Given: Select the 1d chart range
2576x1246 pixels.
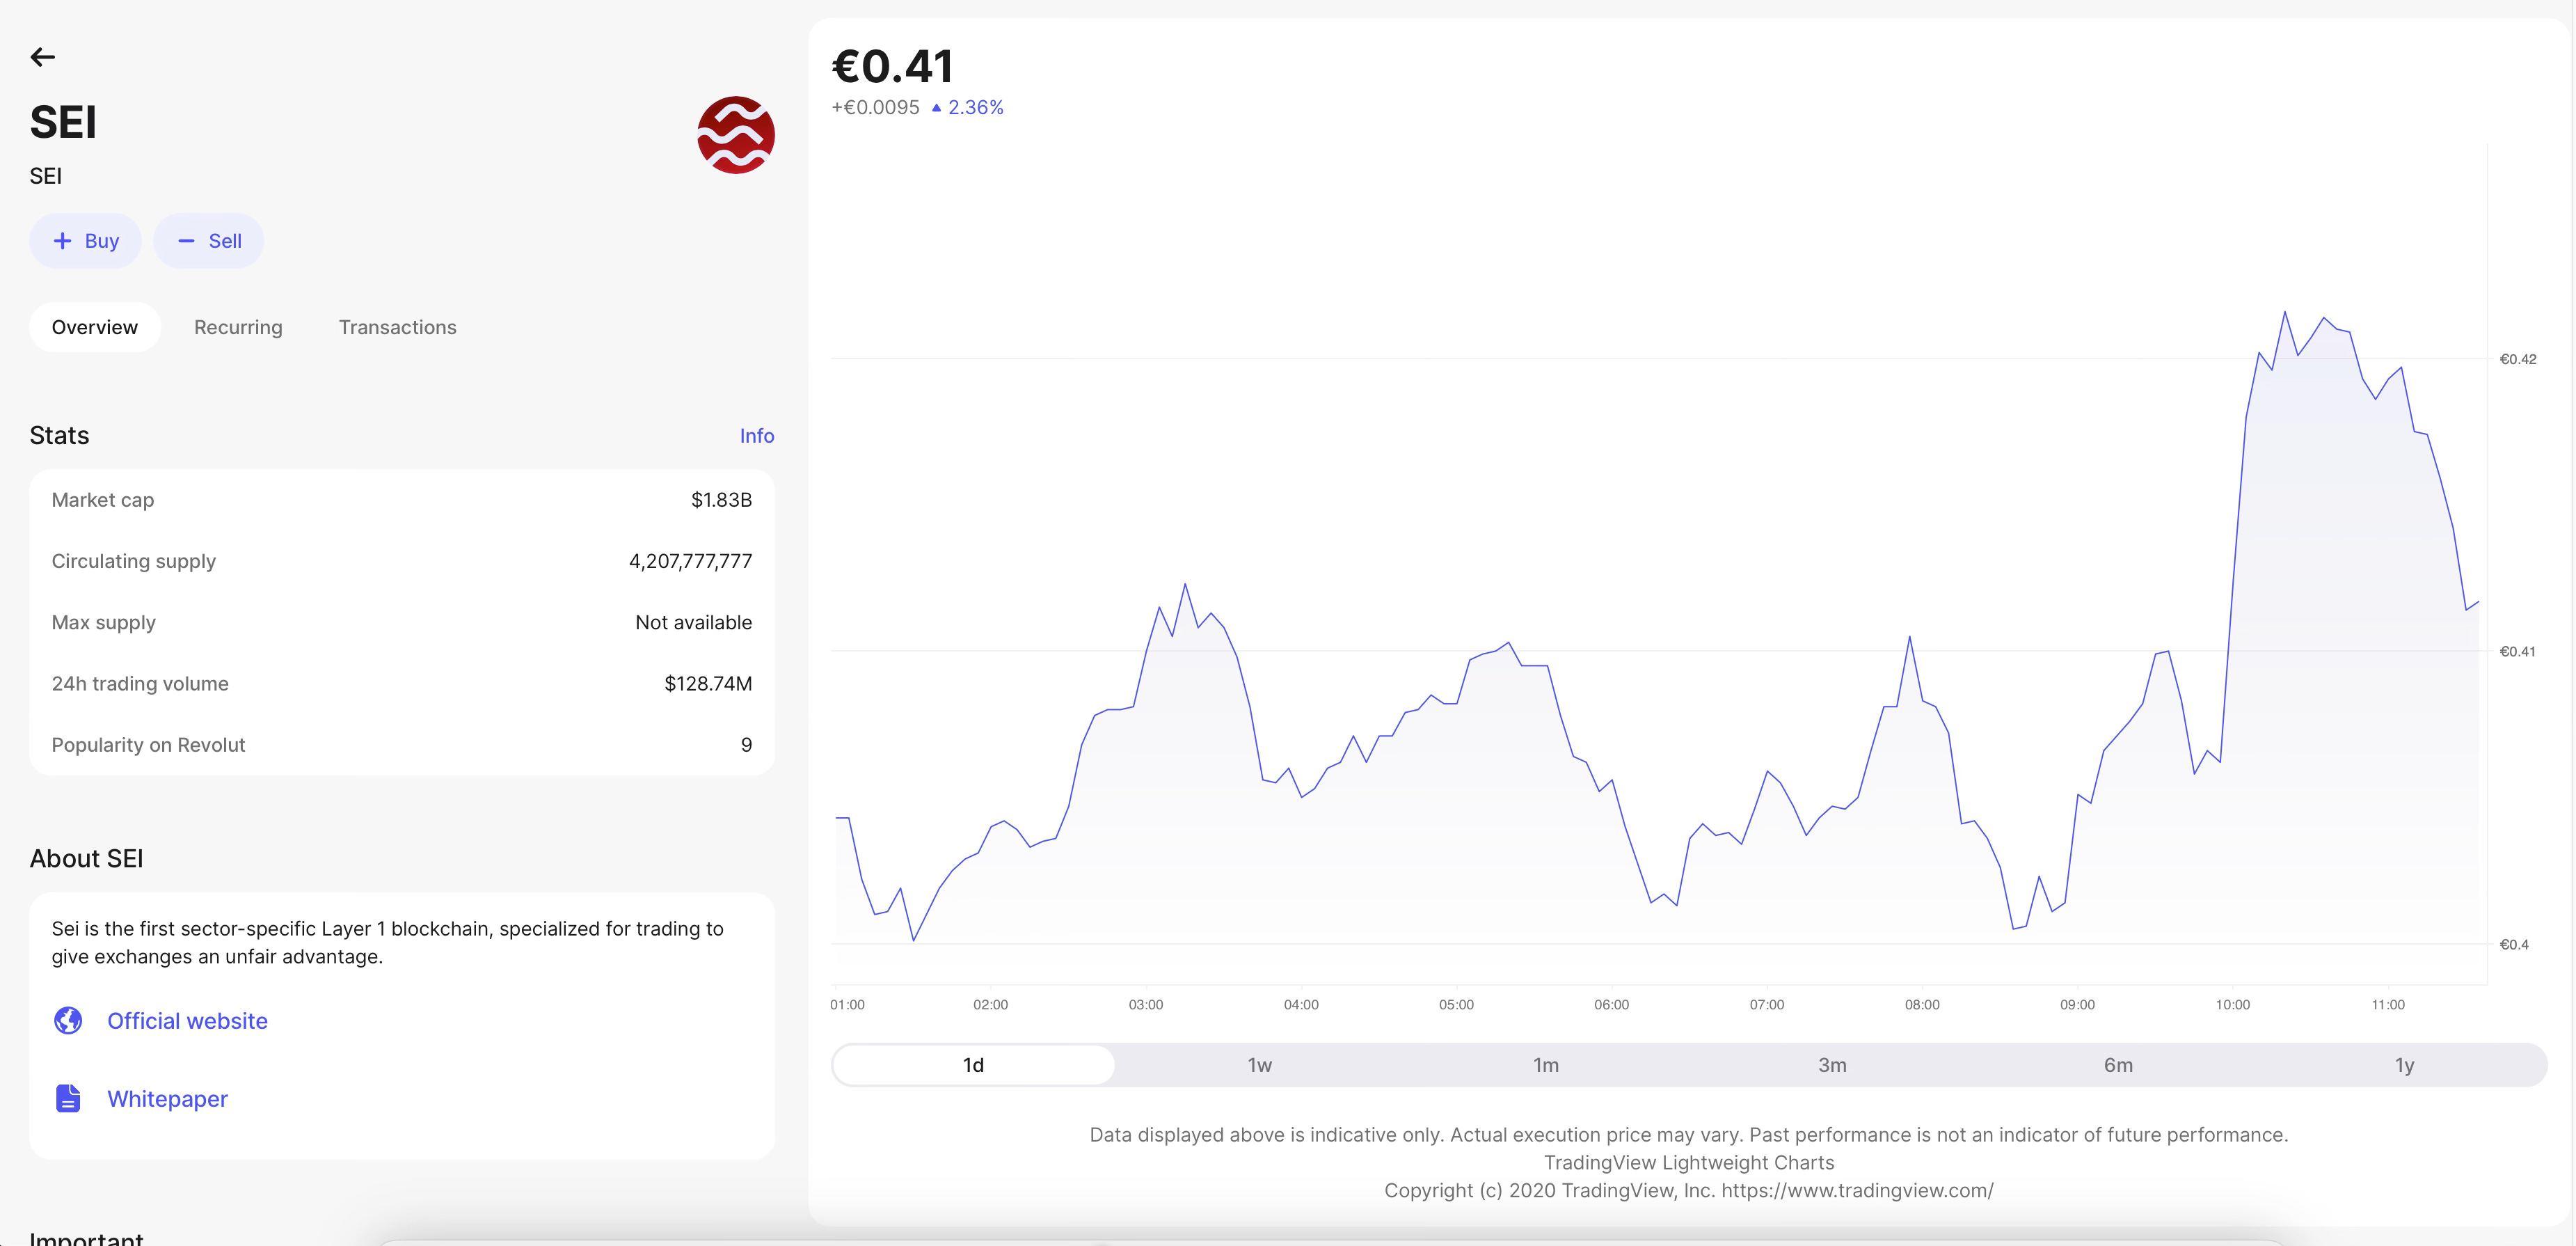Looking at the screenshot, I should pos(973,1065).
